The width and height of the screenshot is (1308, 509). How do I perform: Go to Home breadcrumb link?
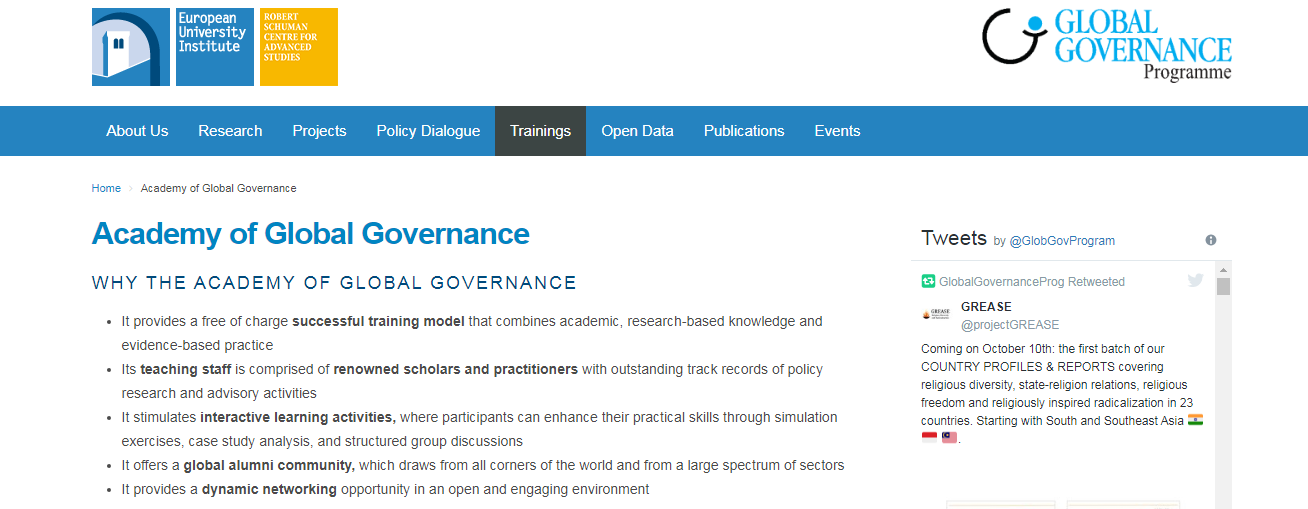106,188
